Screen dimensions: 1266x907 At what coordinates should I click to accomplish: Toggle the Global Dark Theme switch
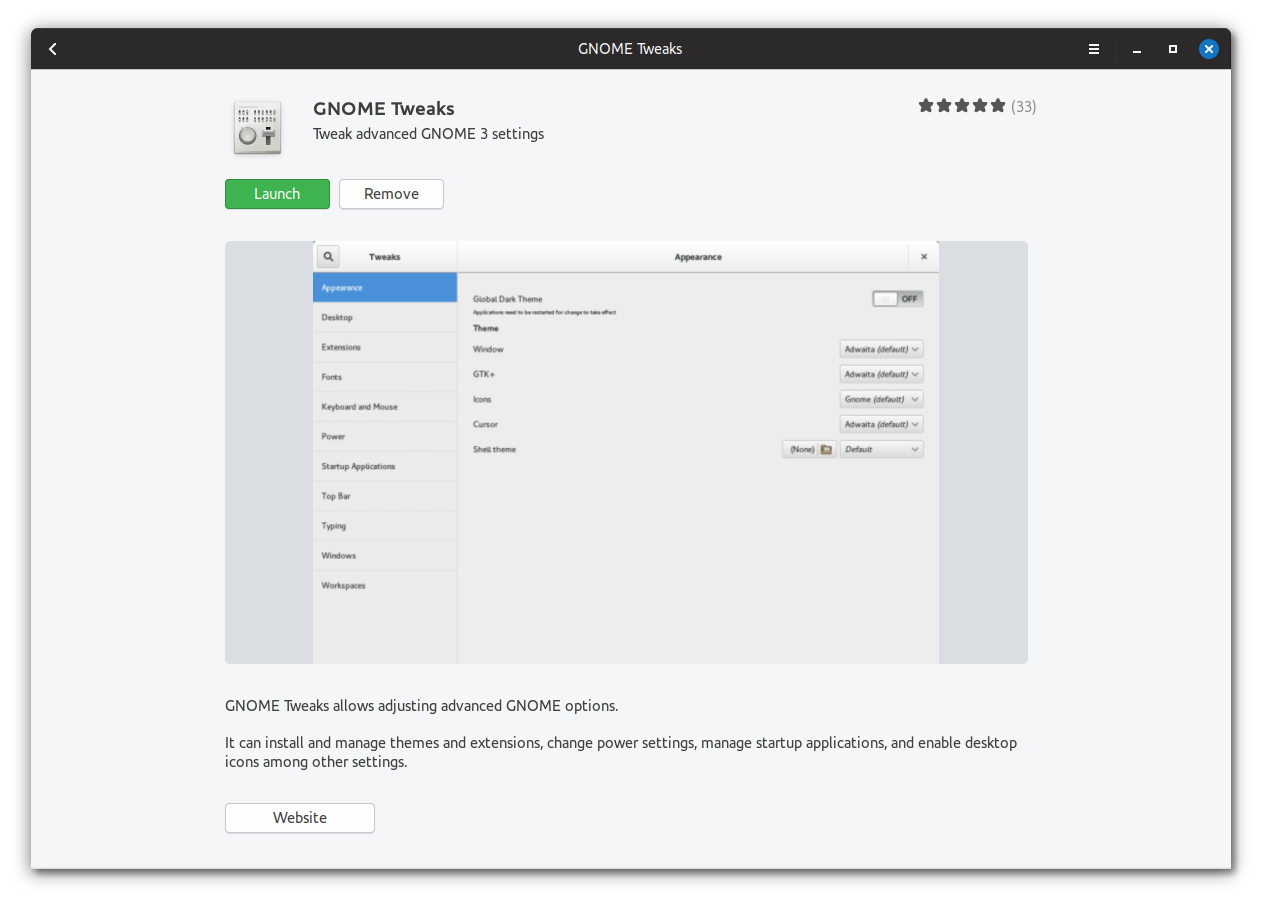click(897, 299)
